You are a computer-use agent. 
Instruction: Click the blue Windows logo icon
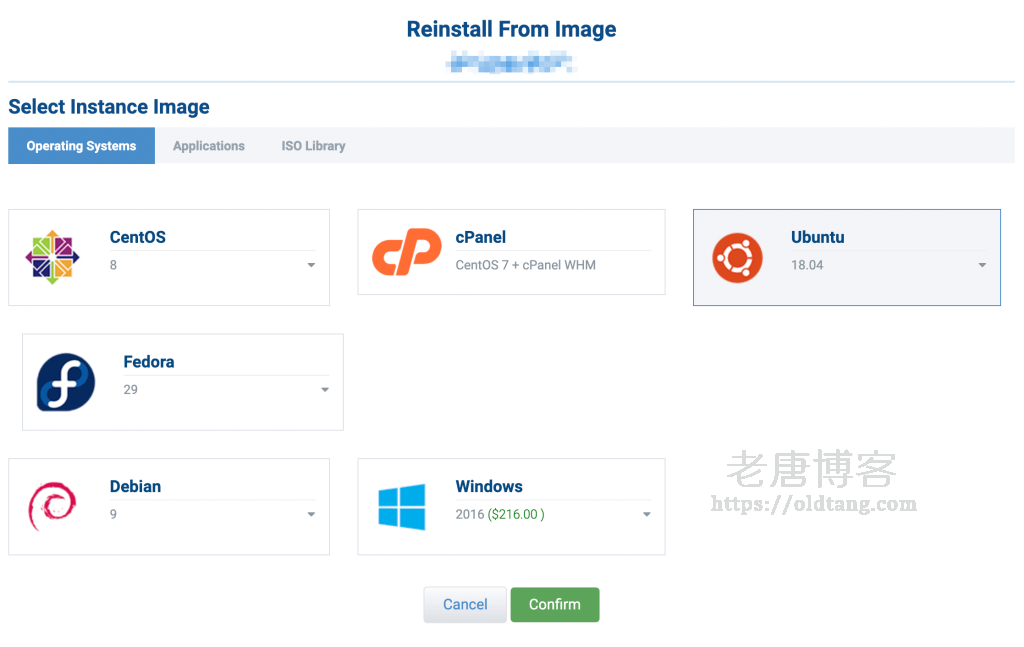coord(402,507)
